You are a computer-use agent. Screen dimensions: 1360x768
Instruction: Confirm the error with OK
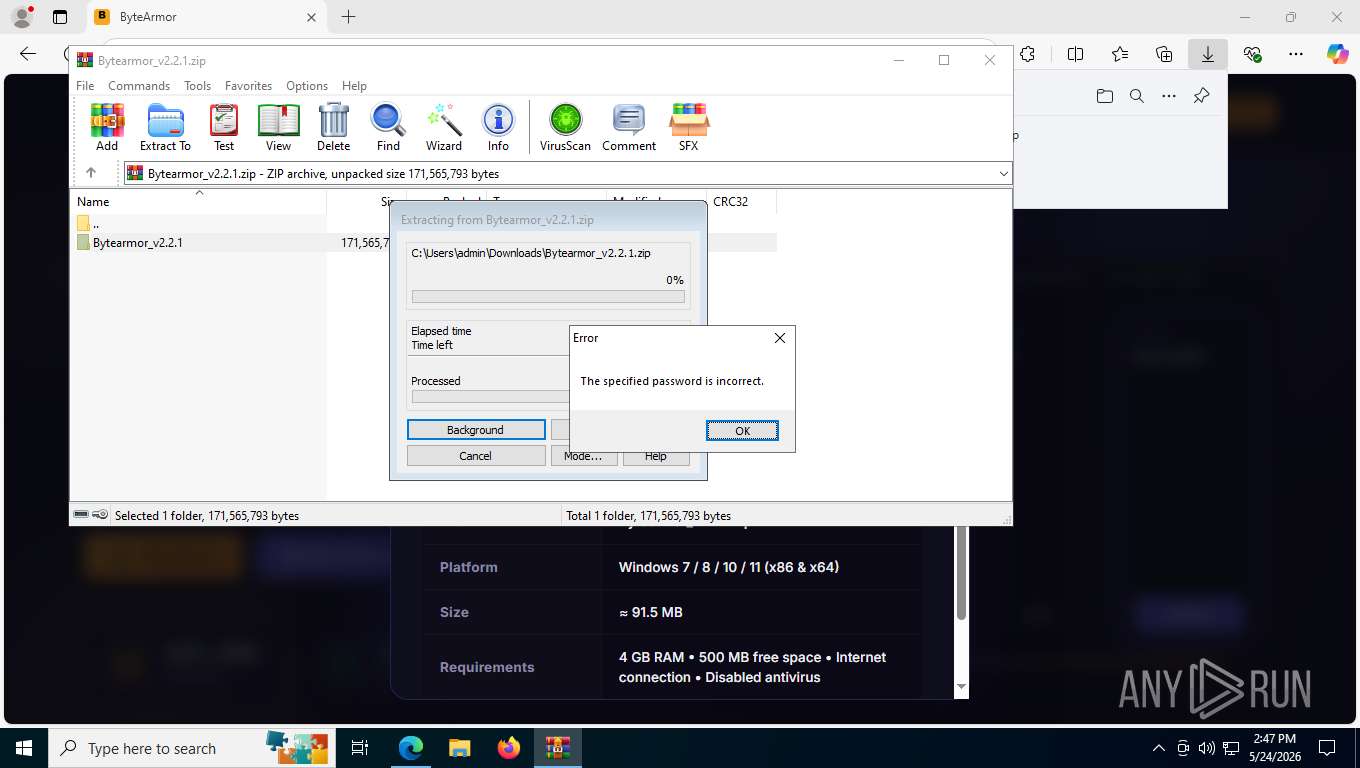coord(742,431)
